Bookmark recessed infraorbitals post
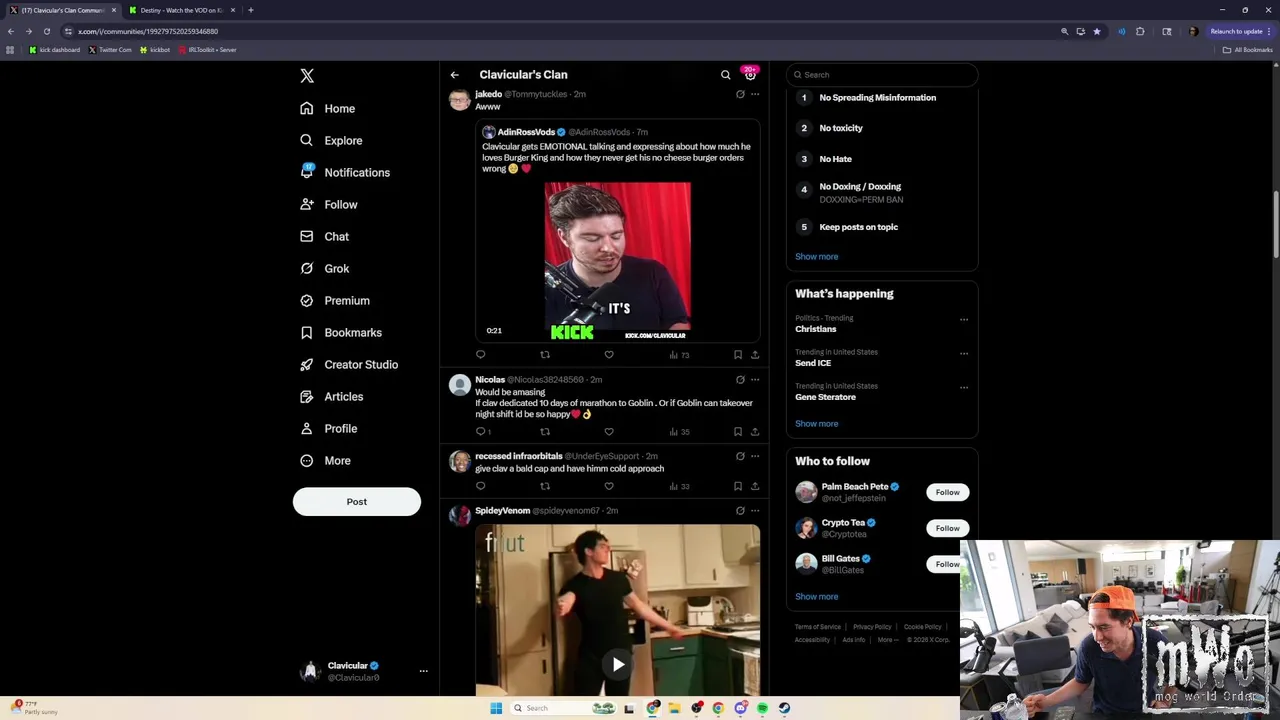This screenshot has height=720, width=1280. click(738, 486)
